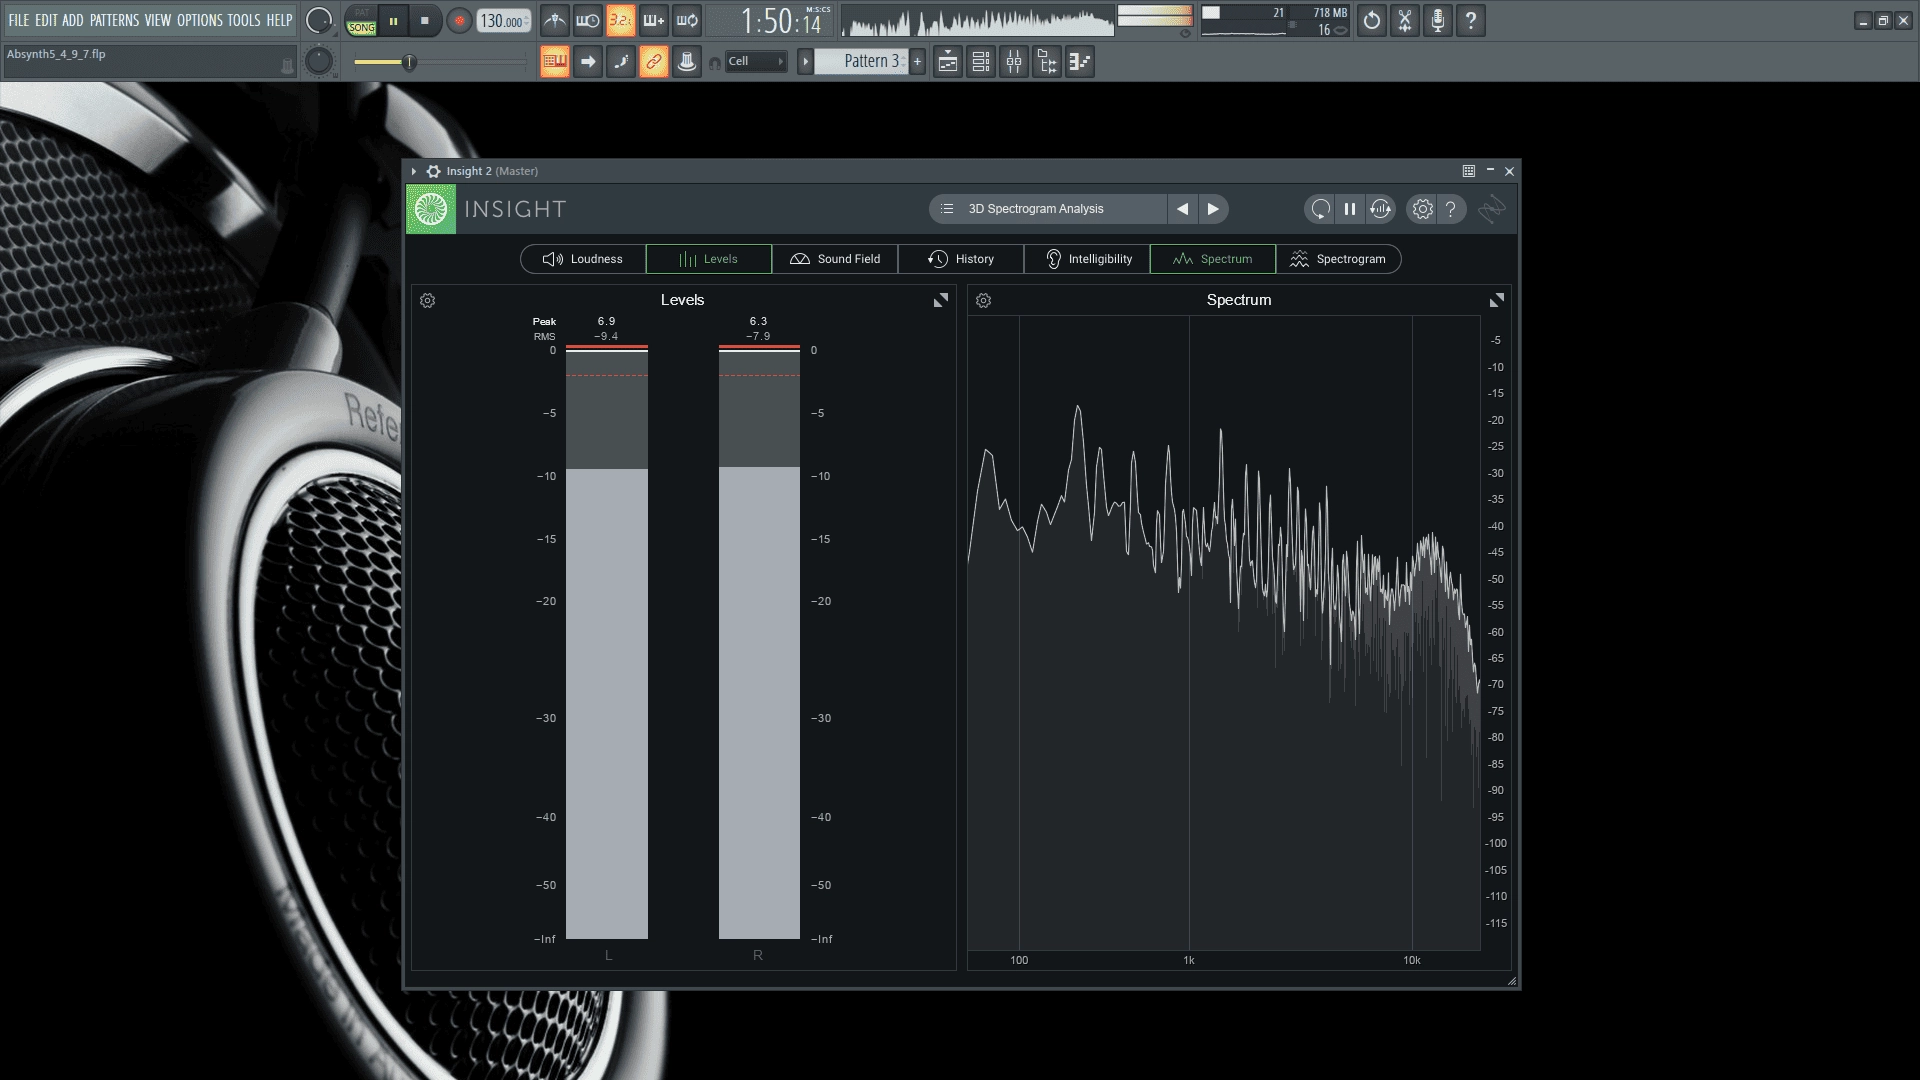The height and width of the screenshot is (1080, 1920).
Task: Select the Loudness tab
Action: (583, 259)
